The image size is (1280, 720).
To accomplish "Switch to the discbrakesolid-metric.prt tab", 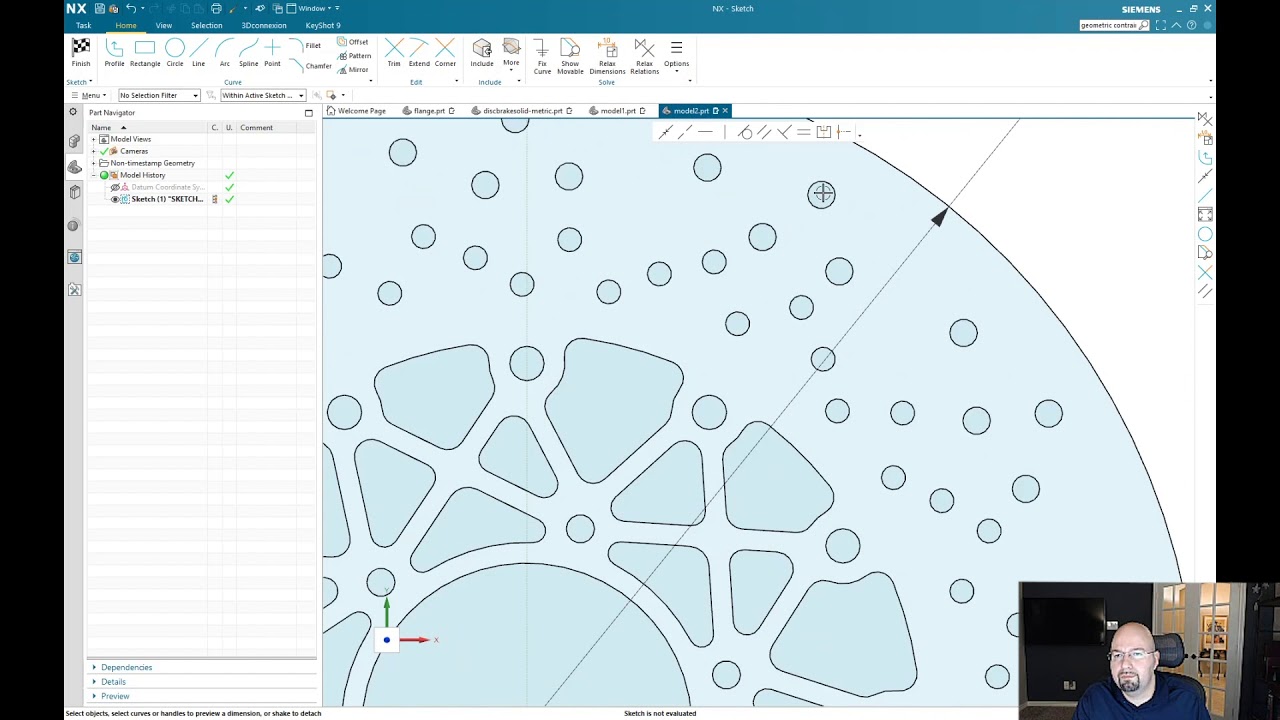I will point(521,111).
